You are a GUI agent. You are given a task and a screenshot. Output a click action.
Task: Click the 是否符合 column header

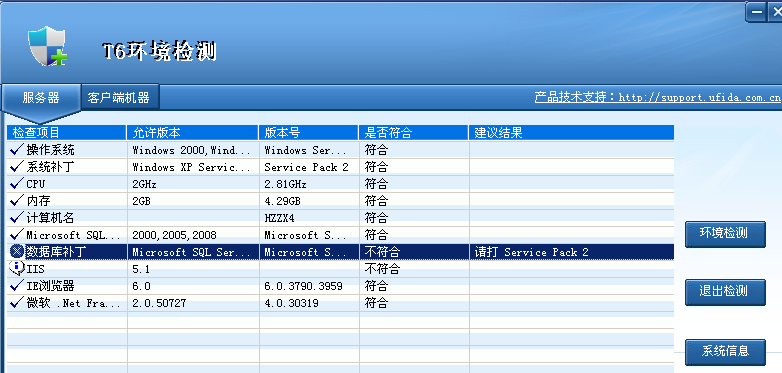pyautogui.click(x=413, y=132)
